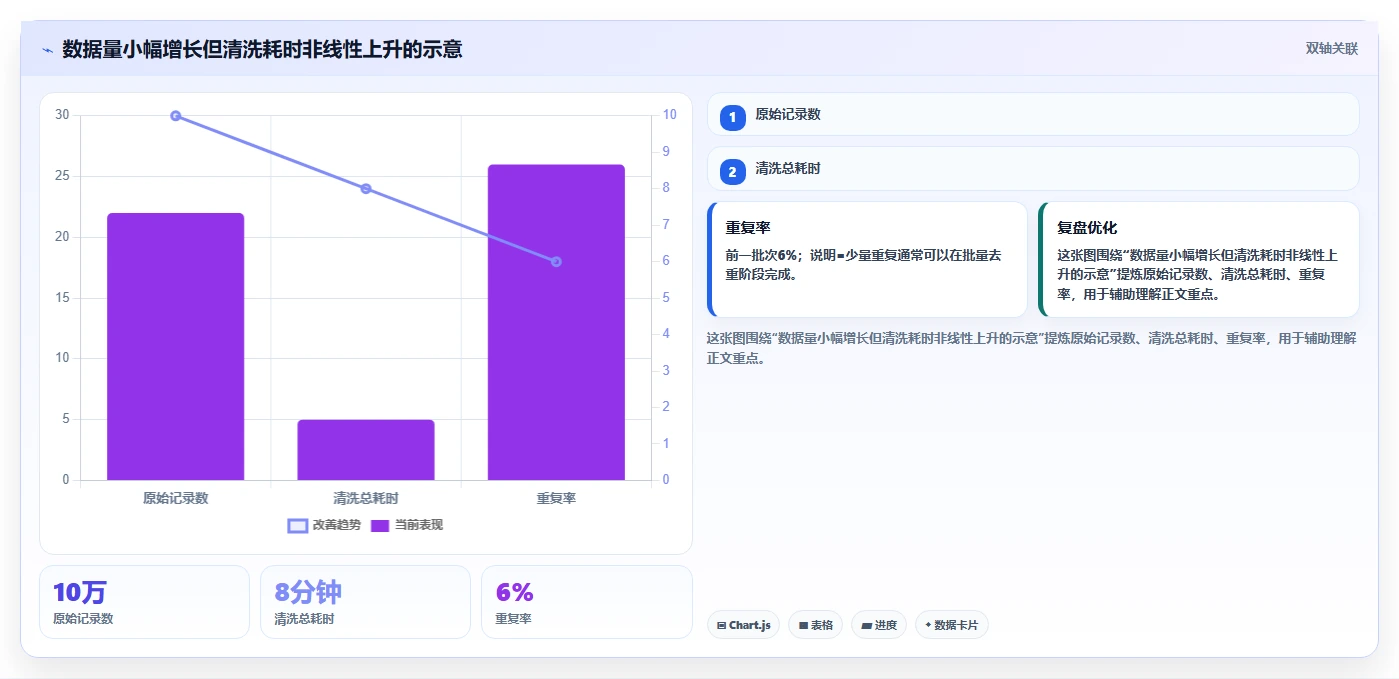The width and height of the screenshot is (1399, 679).
Task: Click the line point above 清洗总耗时
Action: [366, 189]
